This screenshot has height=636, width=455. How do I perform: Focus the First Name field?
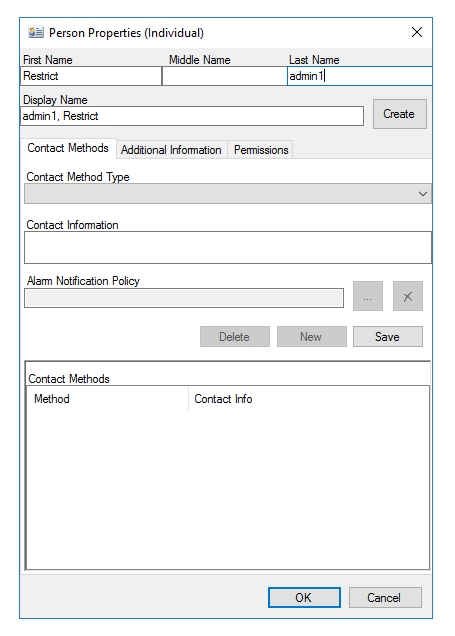point(91,76)
